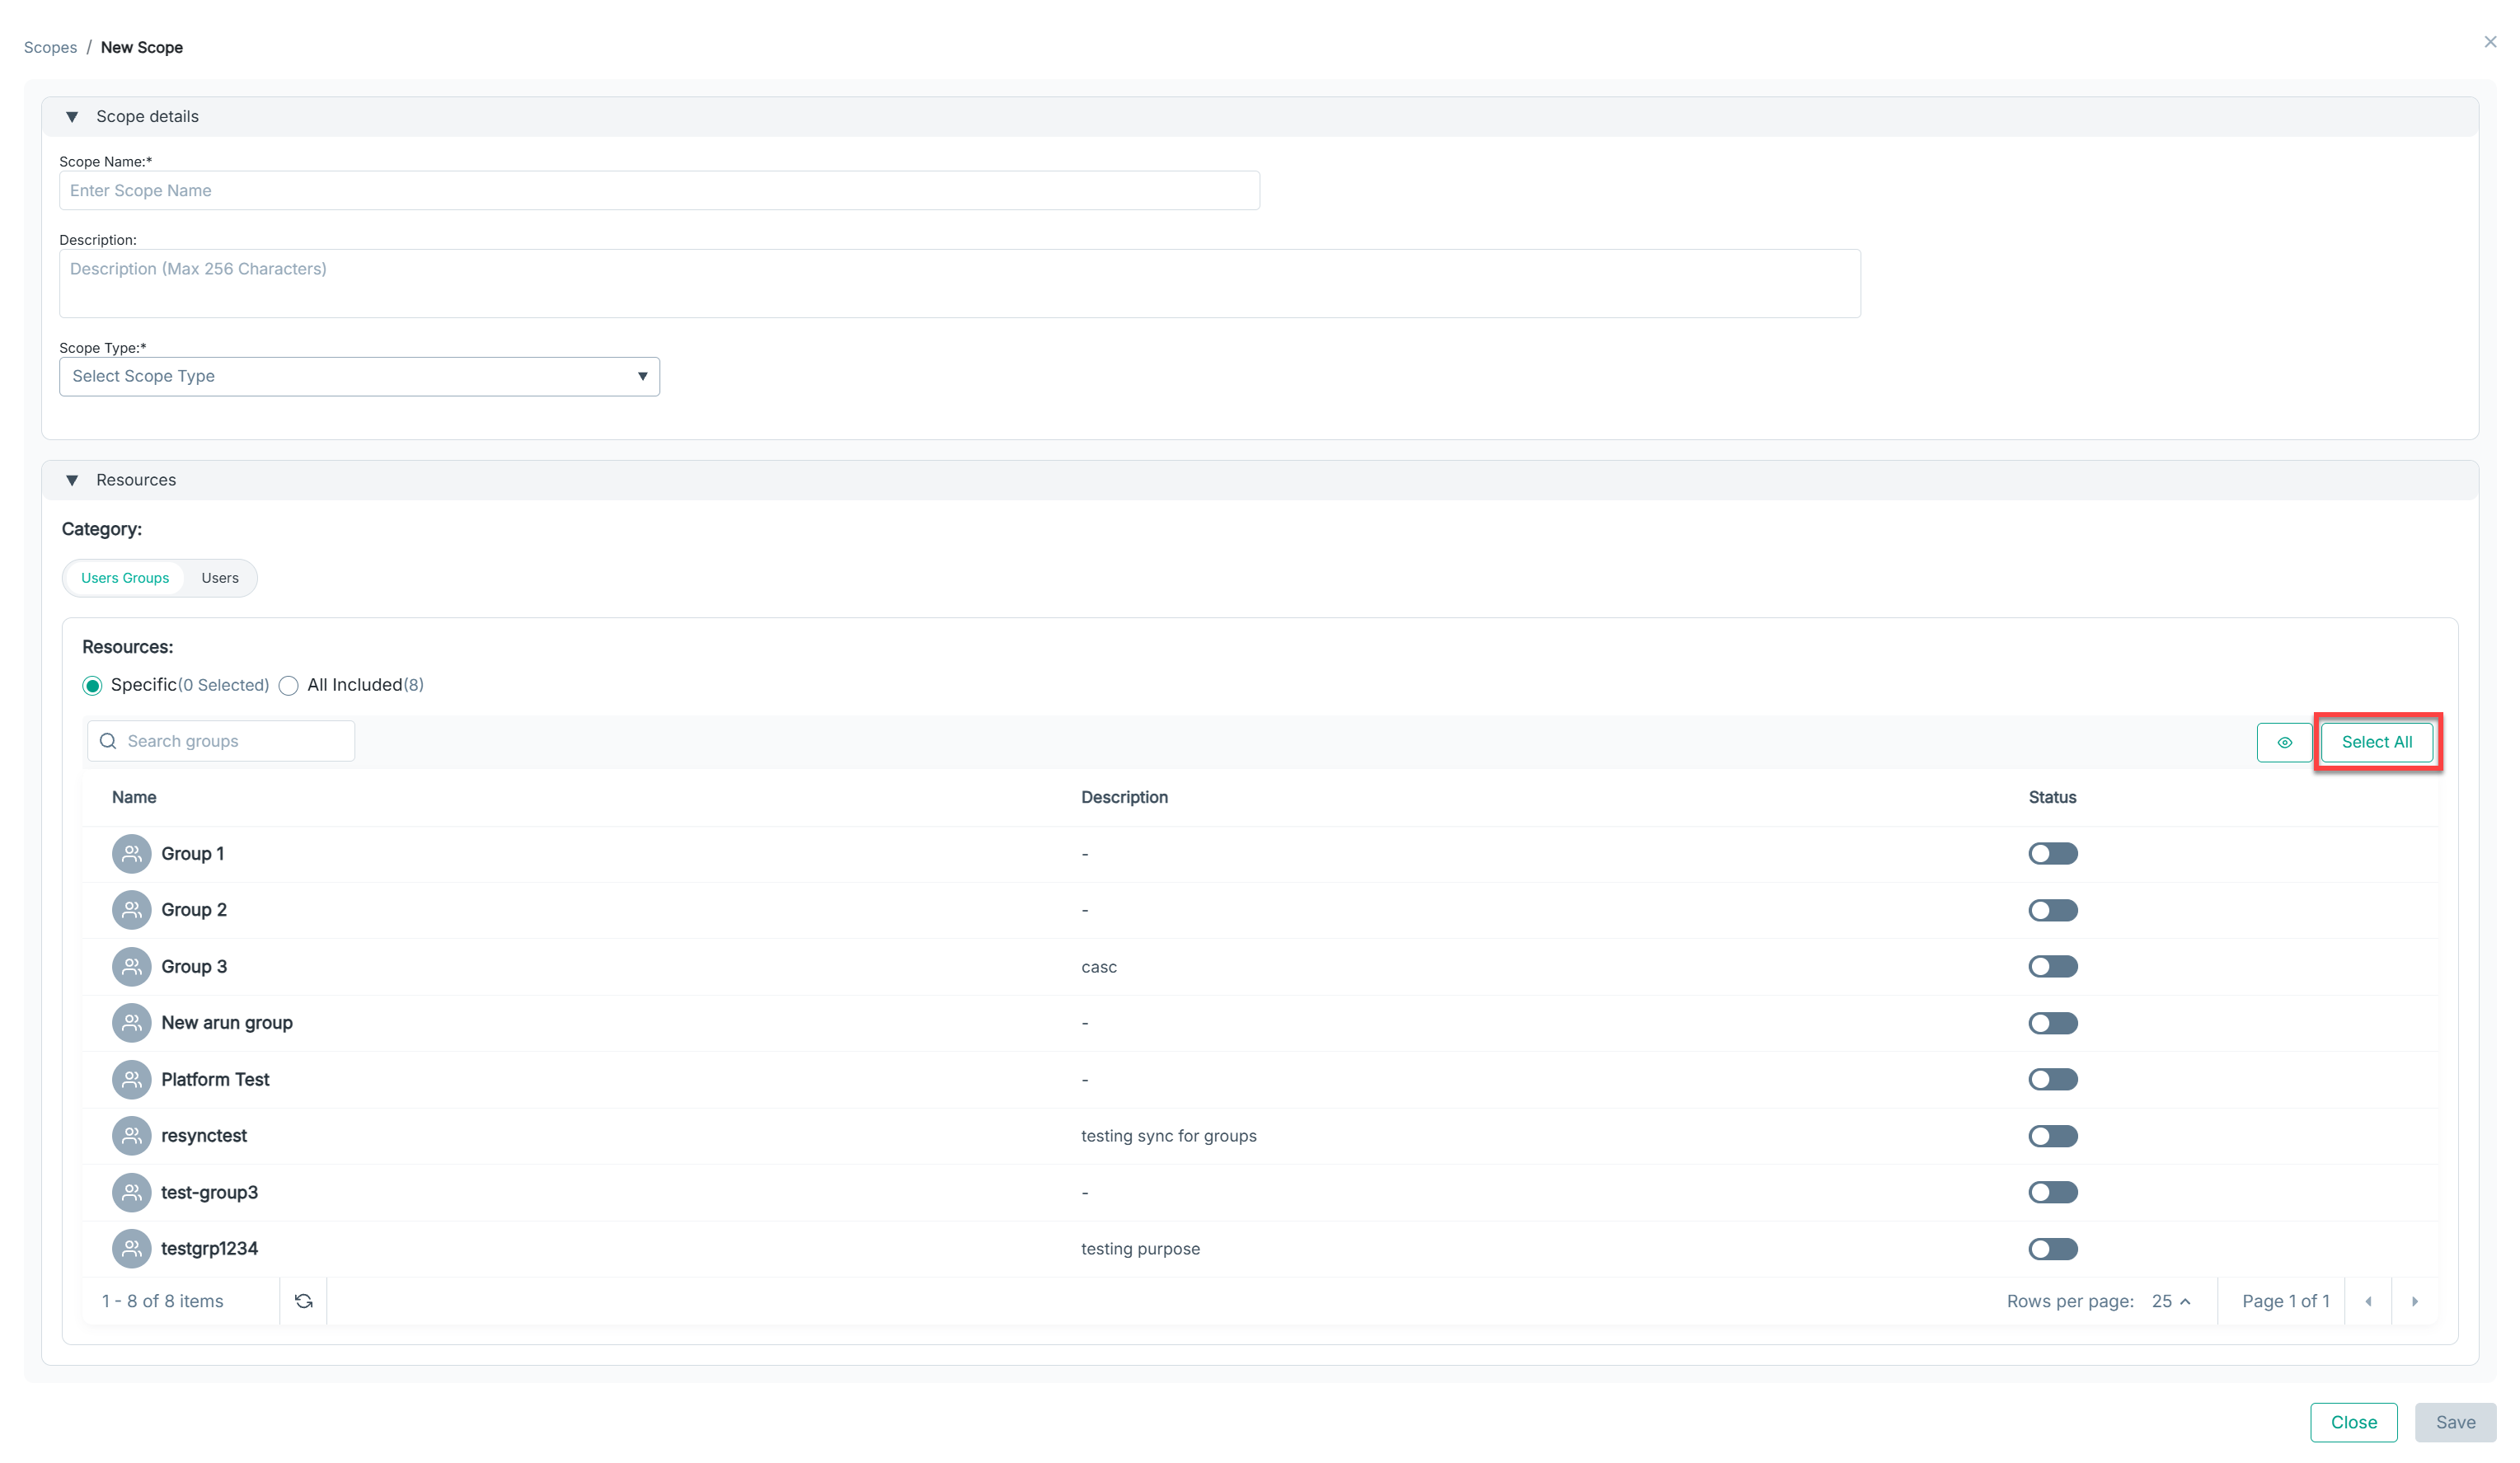Open the Select Scope Type dropdown

pos(359,377)
